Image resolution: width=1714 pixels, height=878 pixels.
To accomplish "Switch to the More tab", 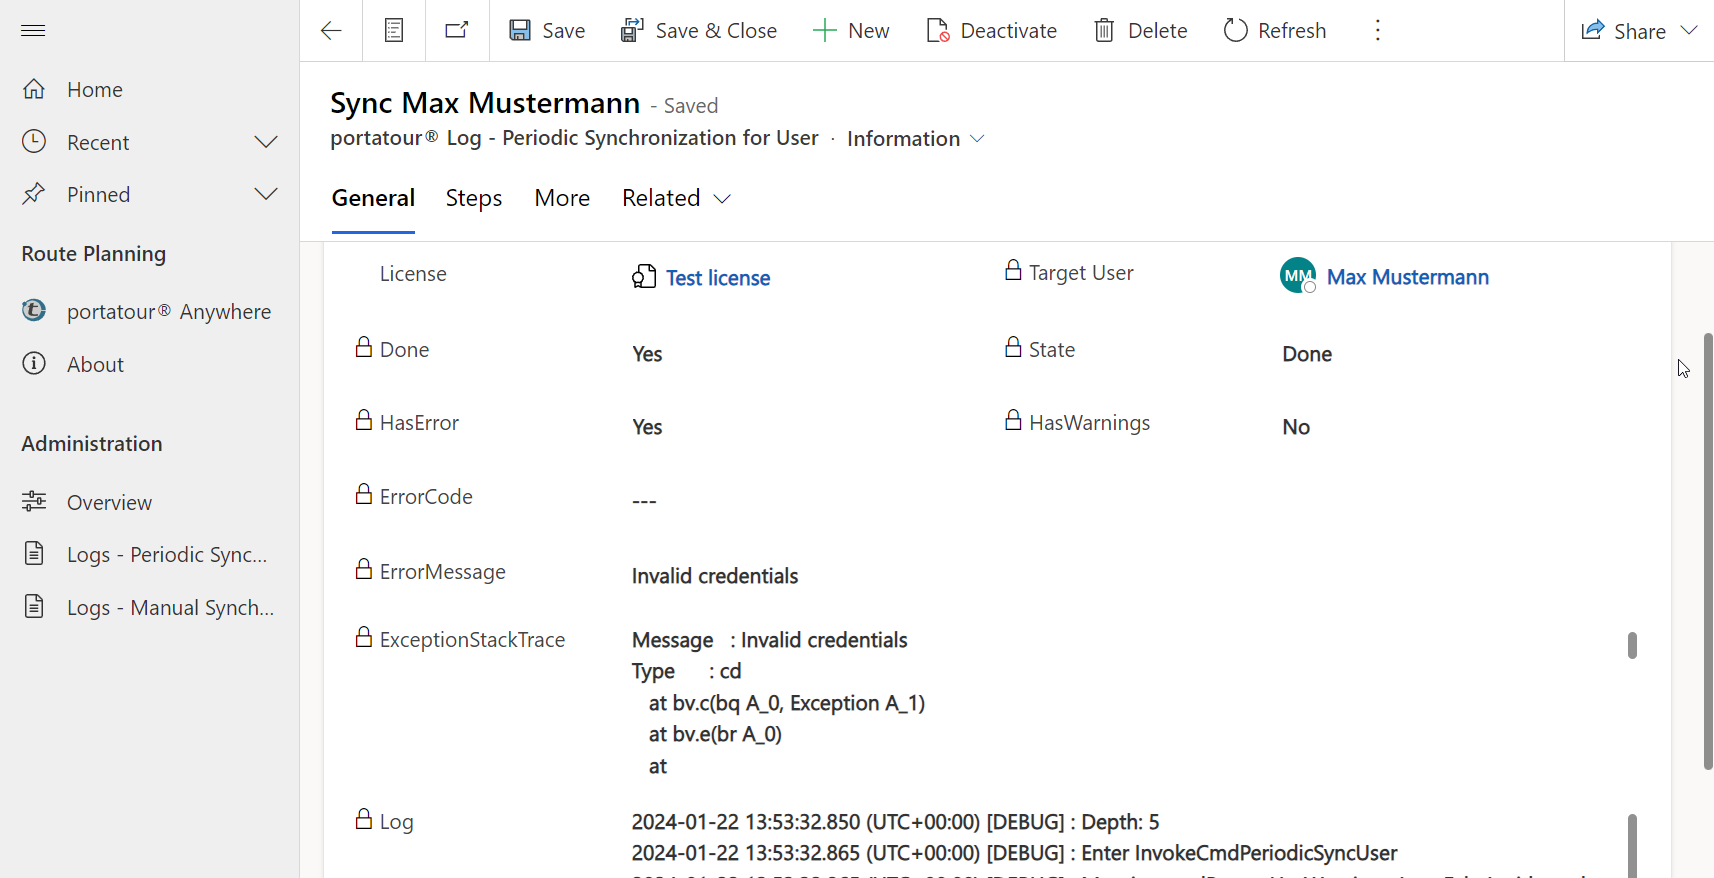I will tap(562, 198).
